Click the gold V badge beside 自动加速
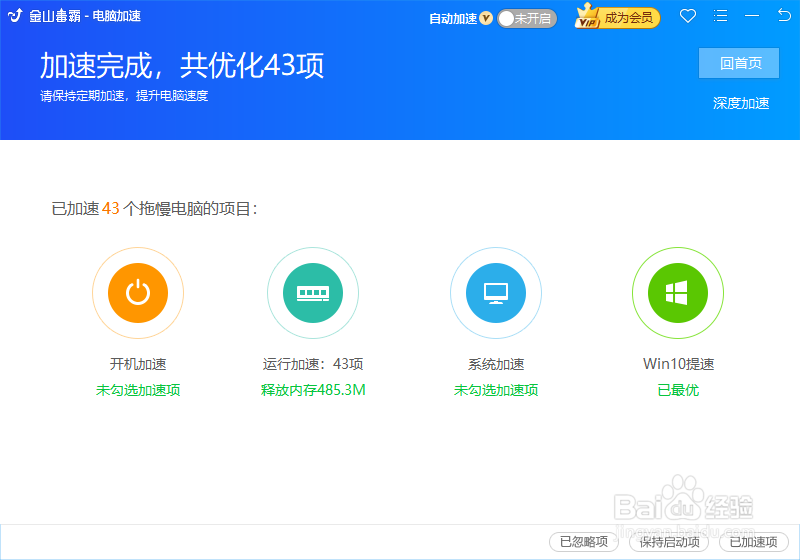 tap(486, 18)
